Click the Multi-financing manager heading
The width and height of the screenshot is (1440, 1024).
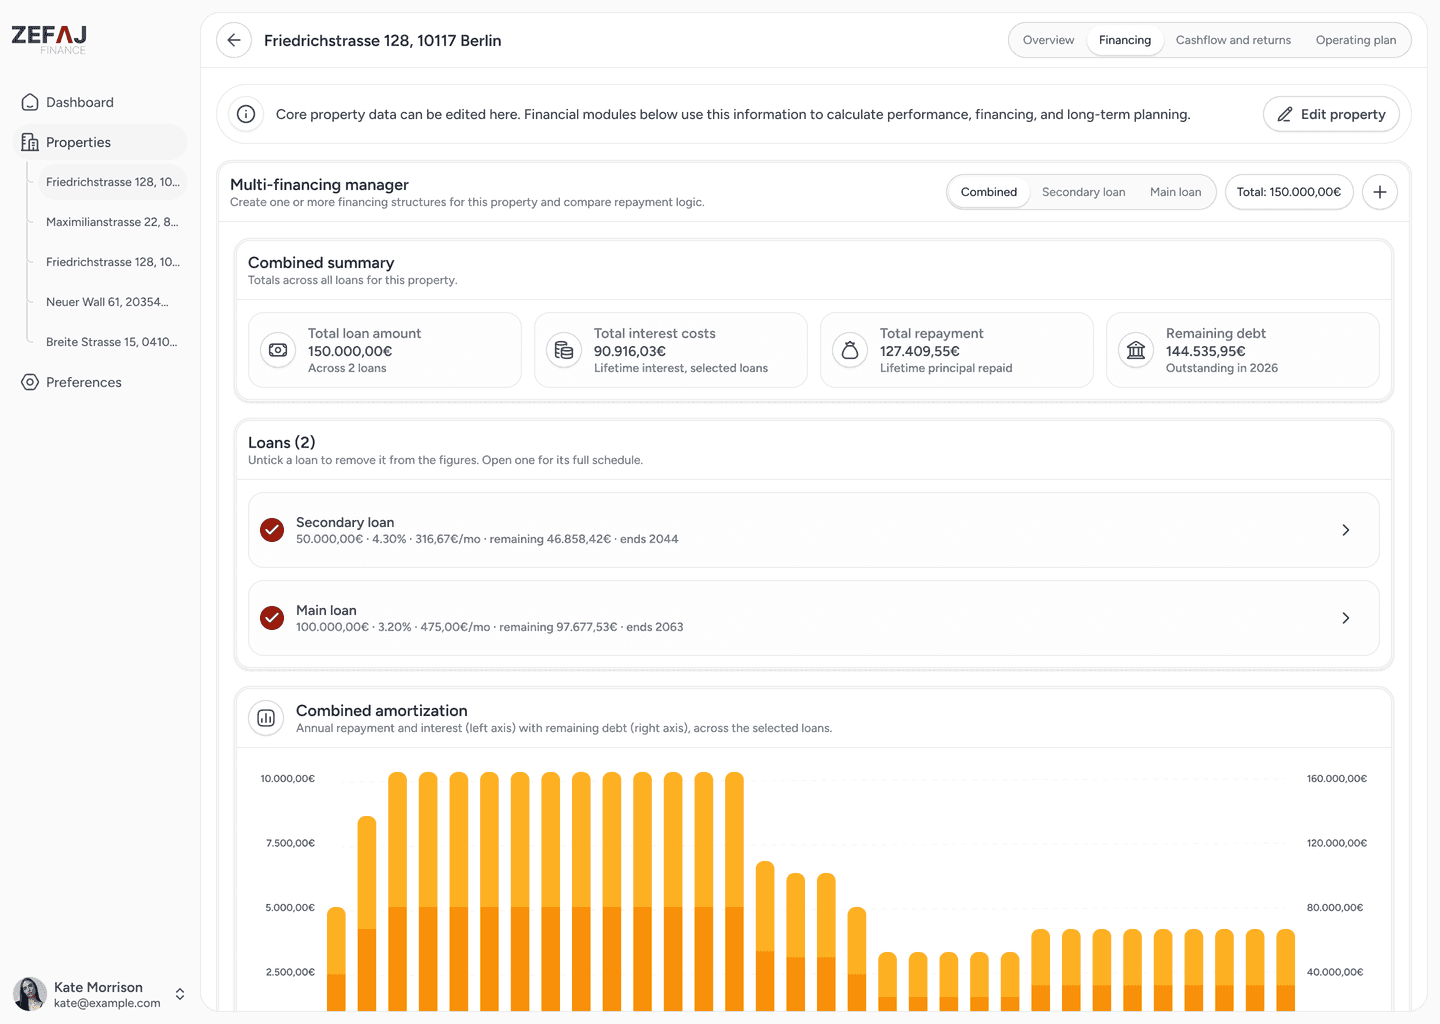(319, 184)
